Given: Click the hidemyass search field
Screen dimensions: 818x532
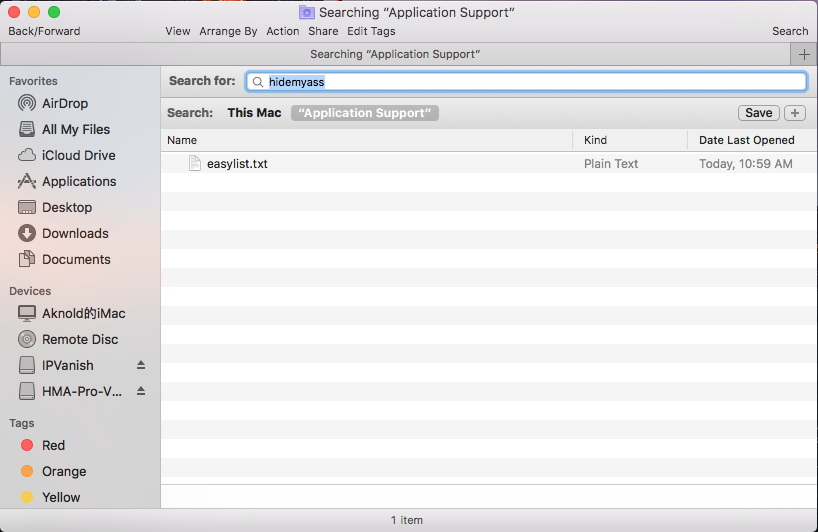Looking at the screenshot, I should tap(530, 82).
